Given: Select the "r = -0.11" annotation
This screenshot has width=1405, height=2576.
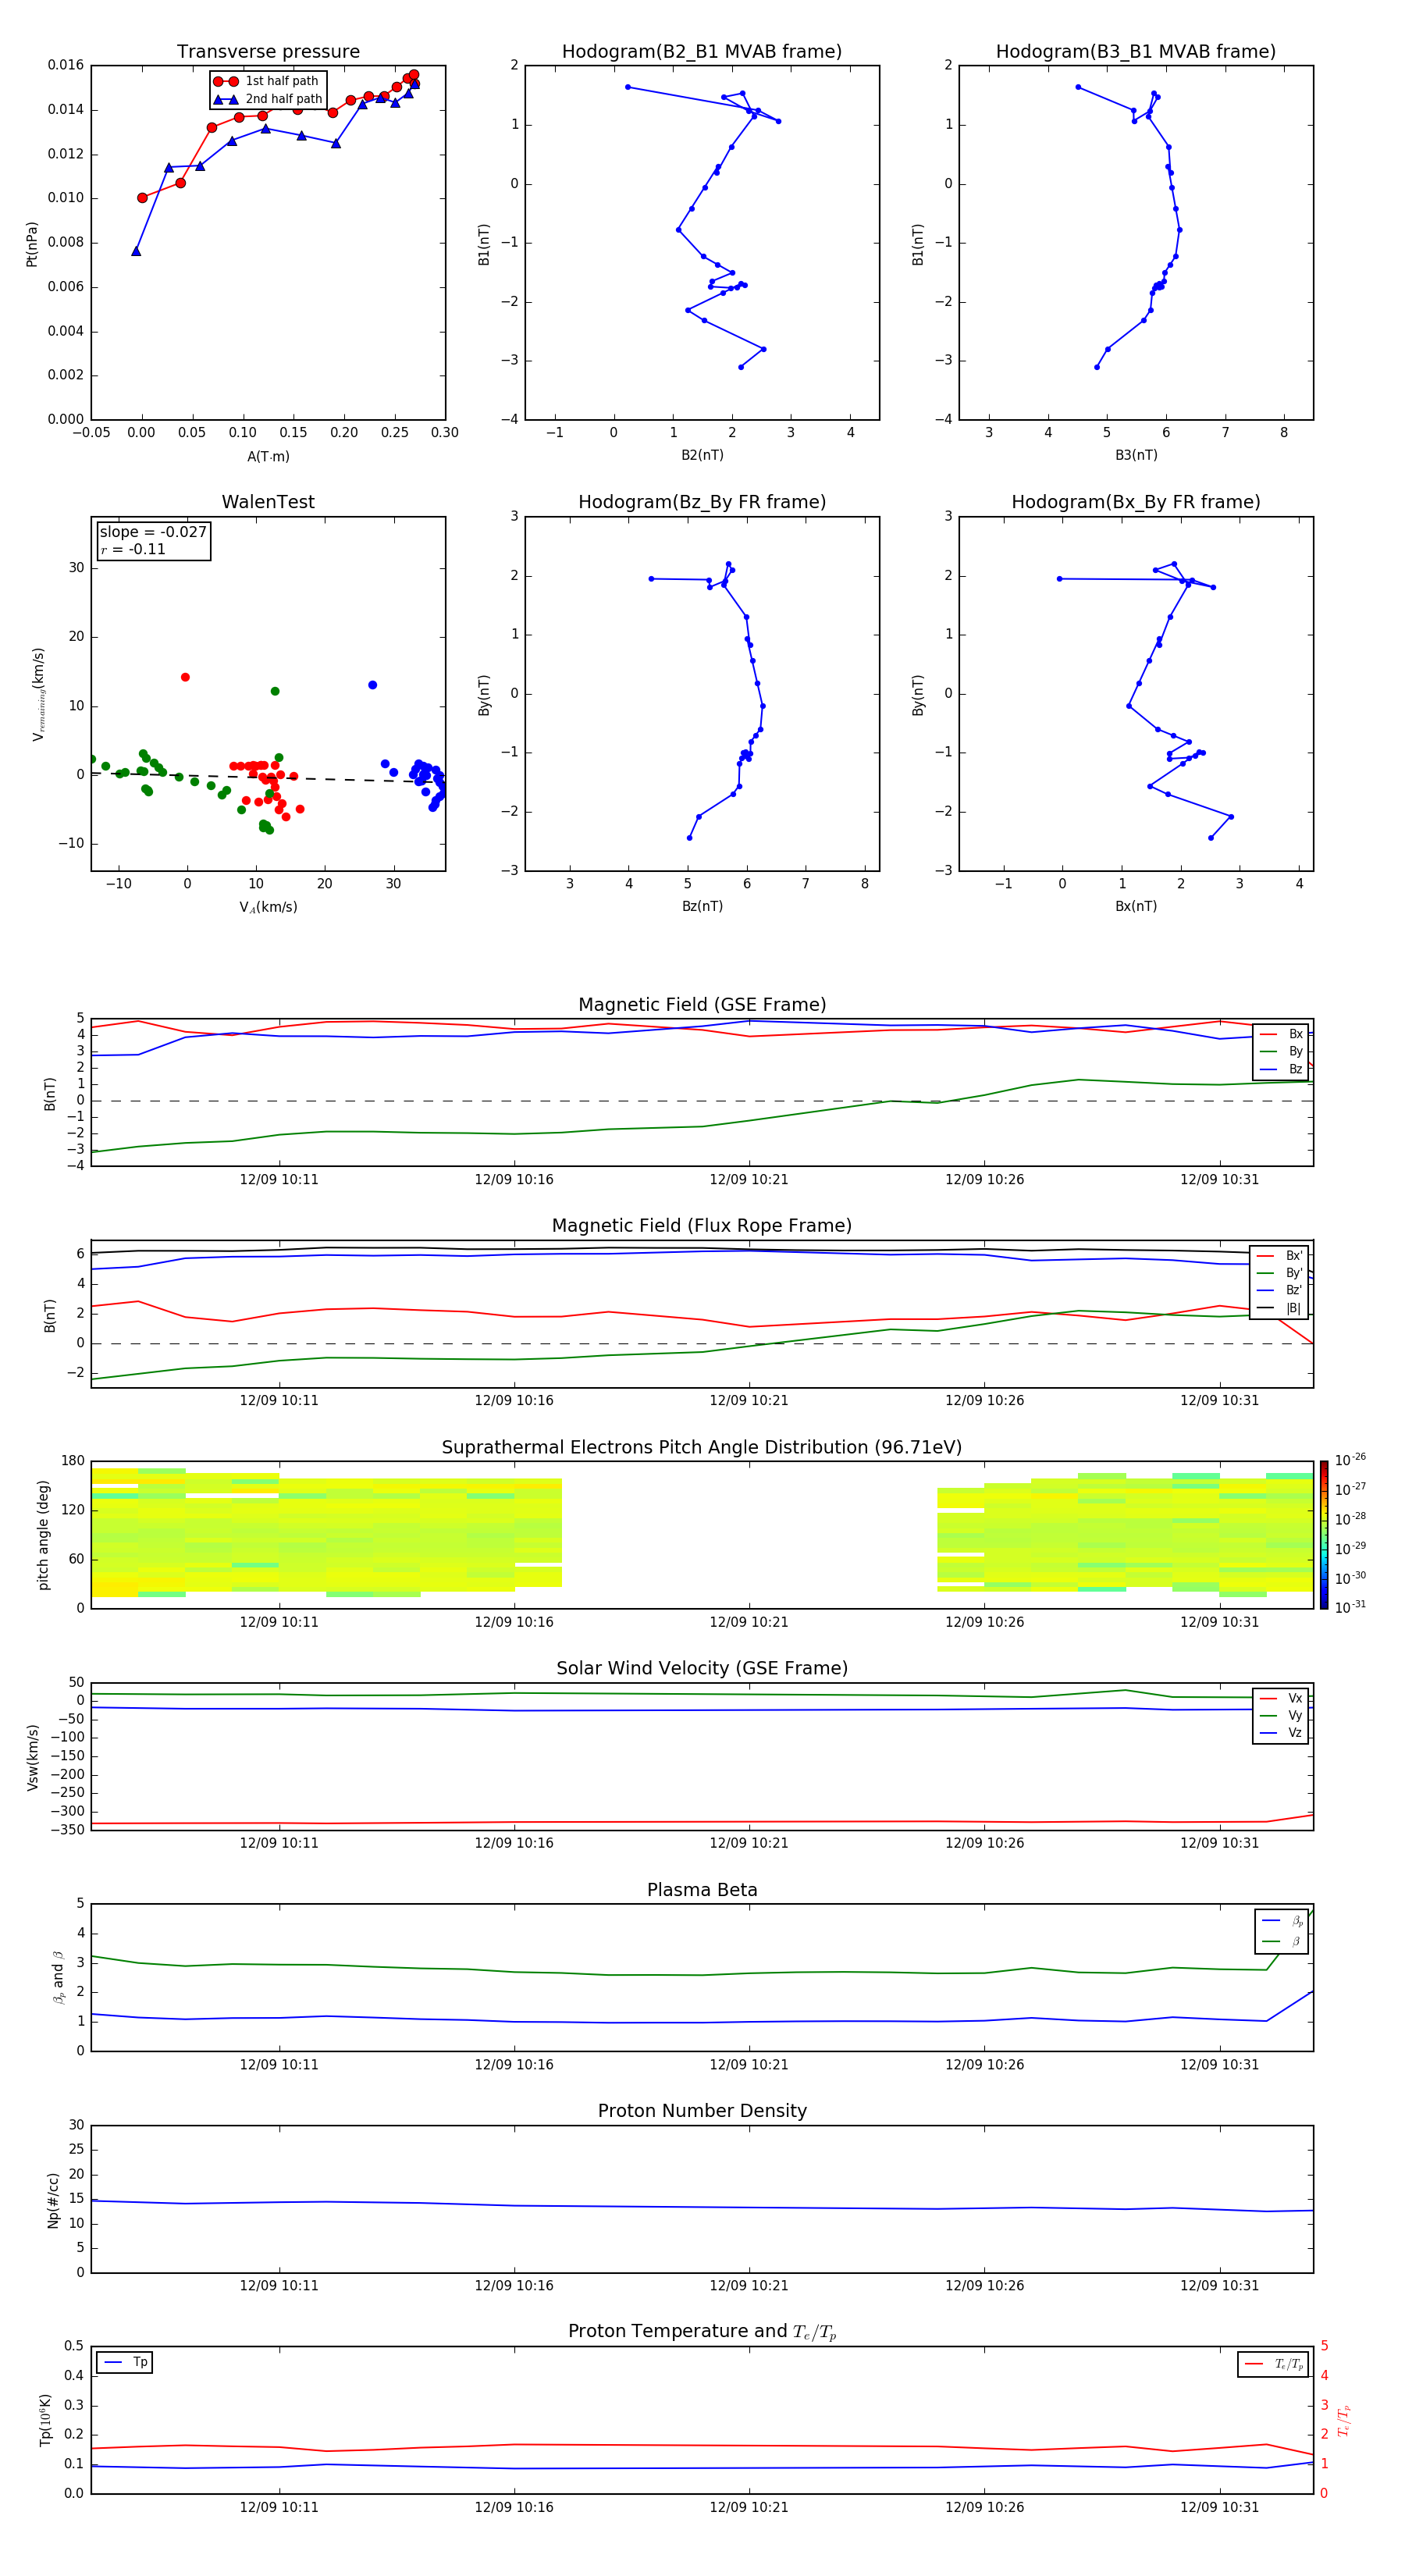Looking at the screenshot, I should click(133, 549).
